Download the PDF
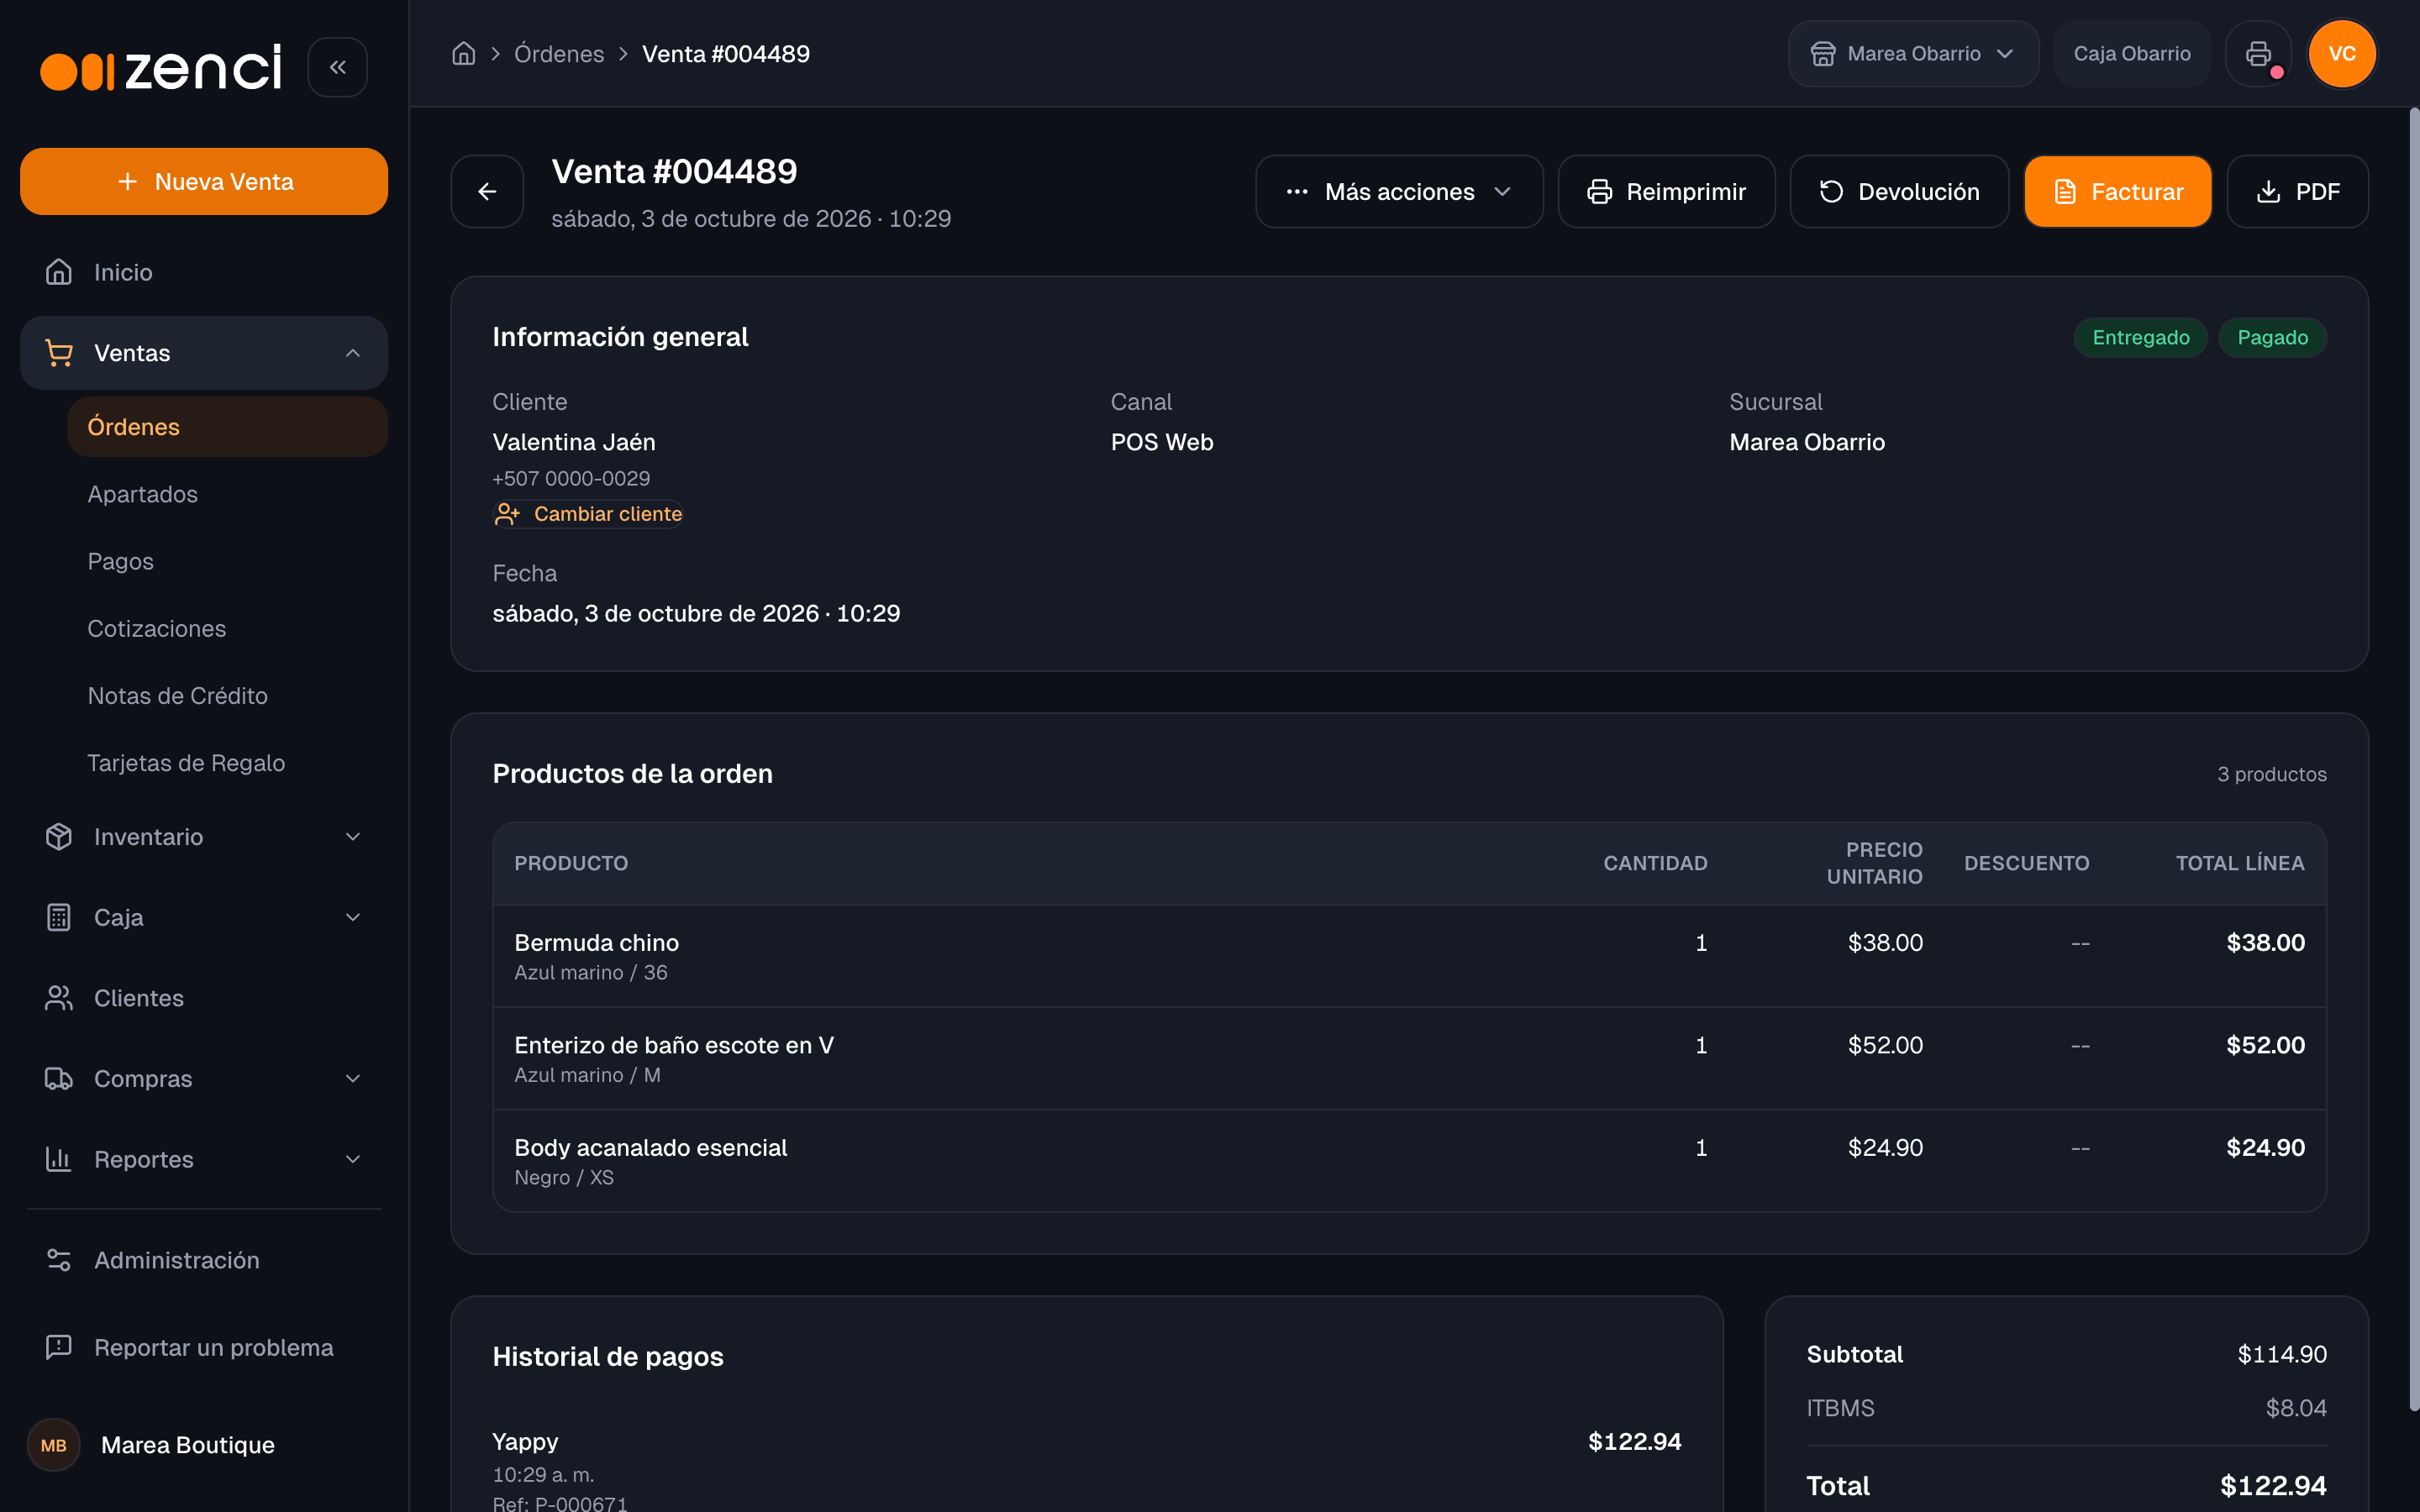This screenshot has width=2420, height=1512. click(2297, 191)
